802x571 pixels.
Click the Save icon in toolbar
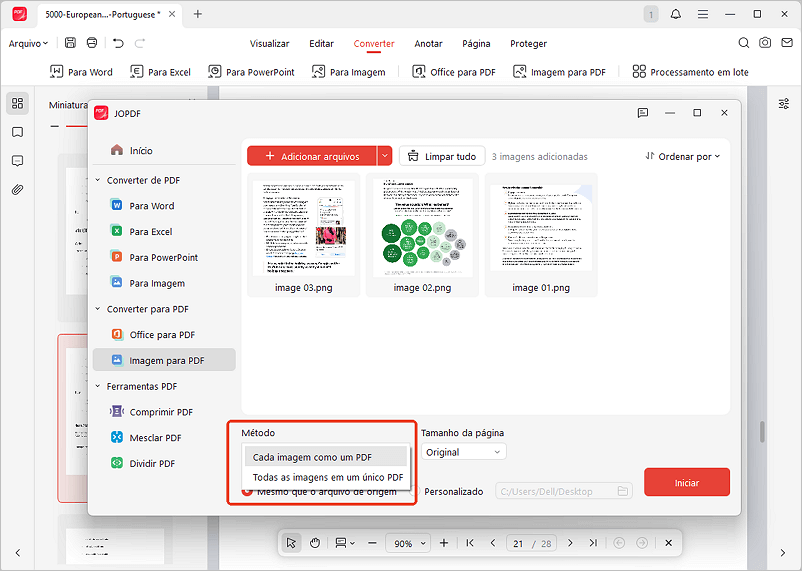point(70,43)
